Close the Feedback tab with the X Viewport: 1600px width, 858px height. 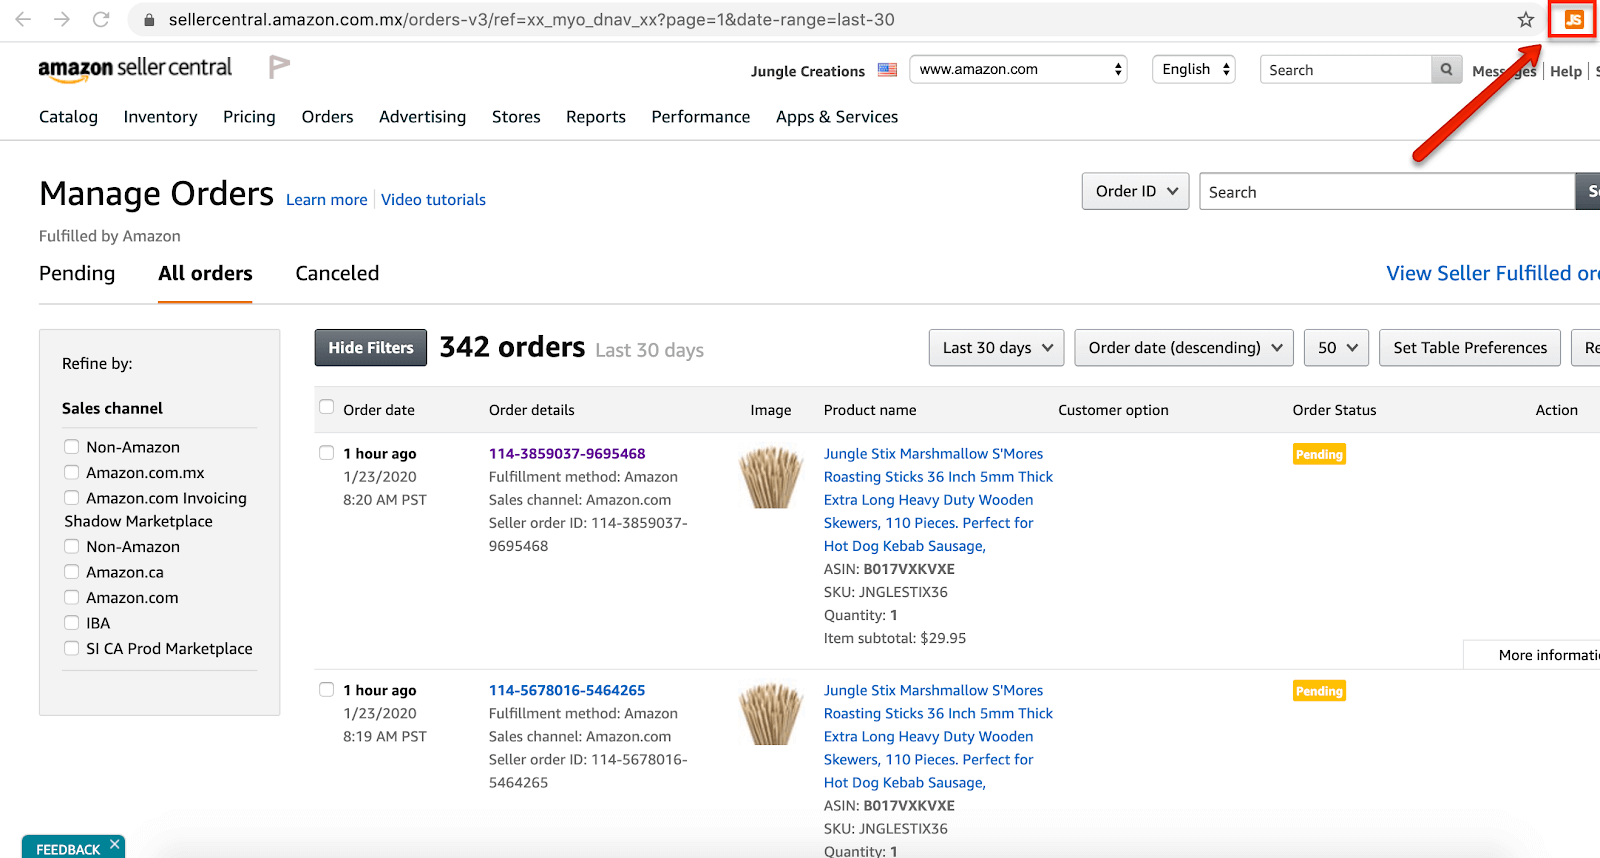(115, 845)
